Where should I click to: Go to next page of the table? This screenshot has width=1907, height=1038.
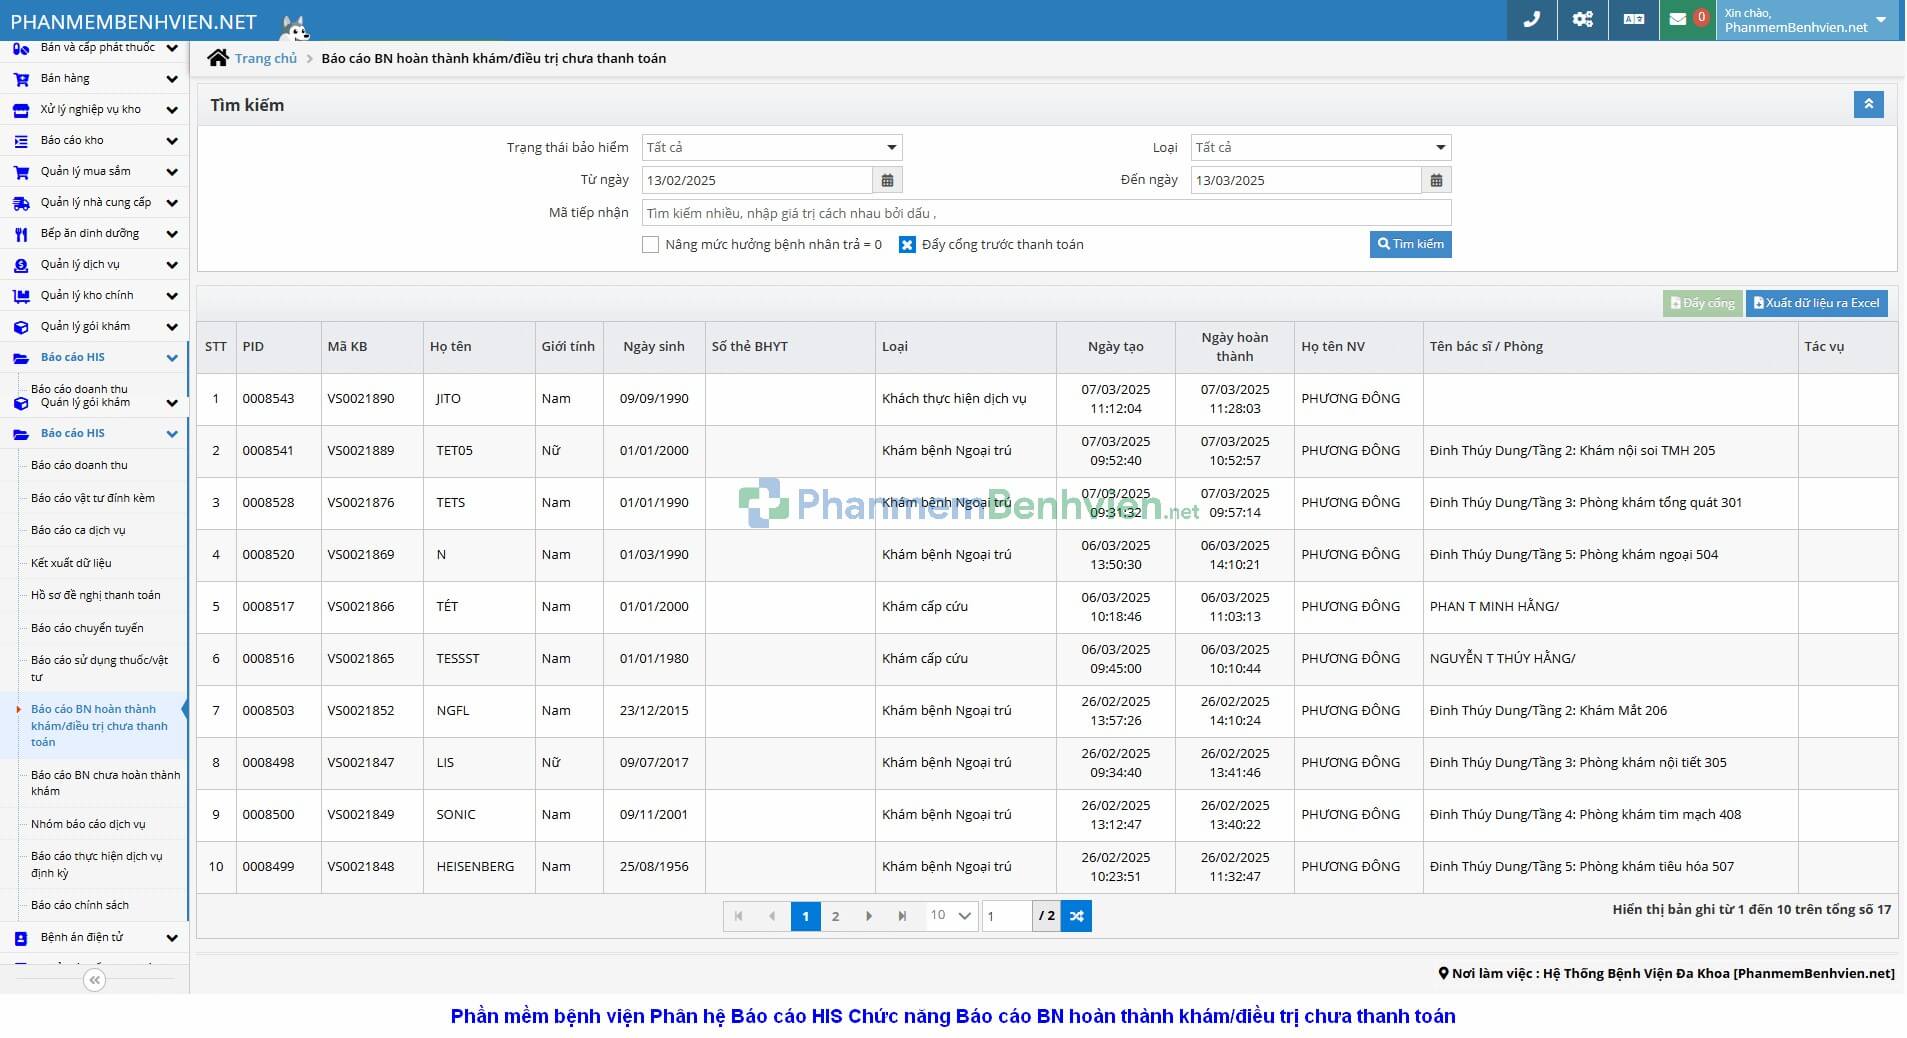868,915
